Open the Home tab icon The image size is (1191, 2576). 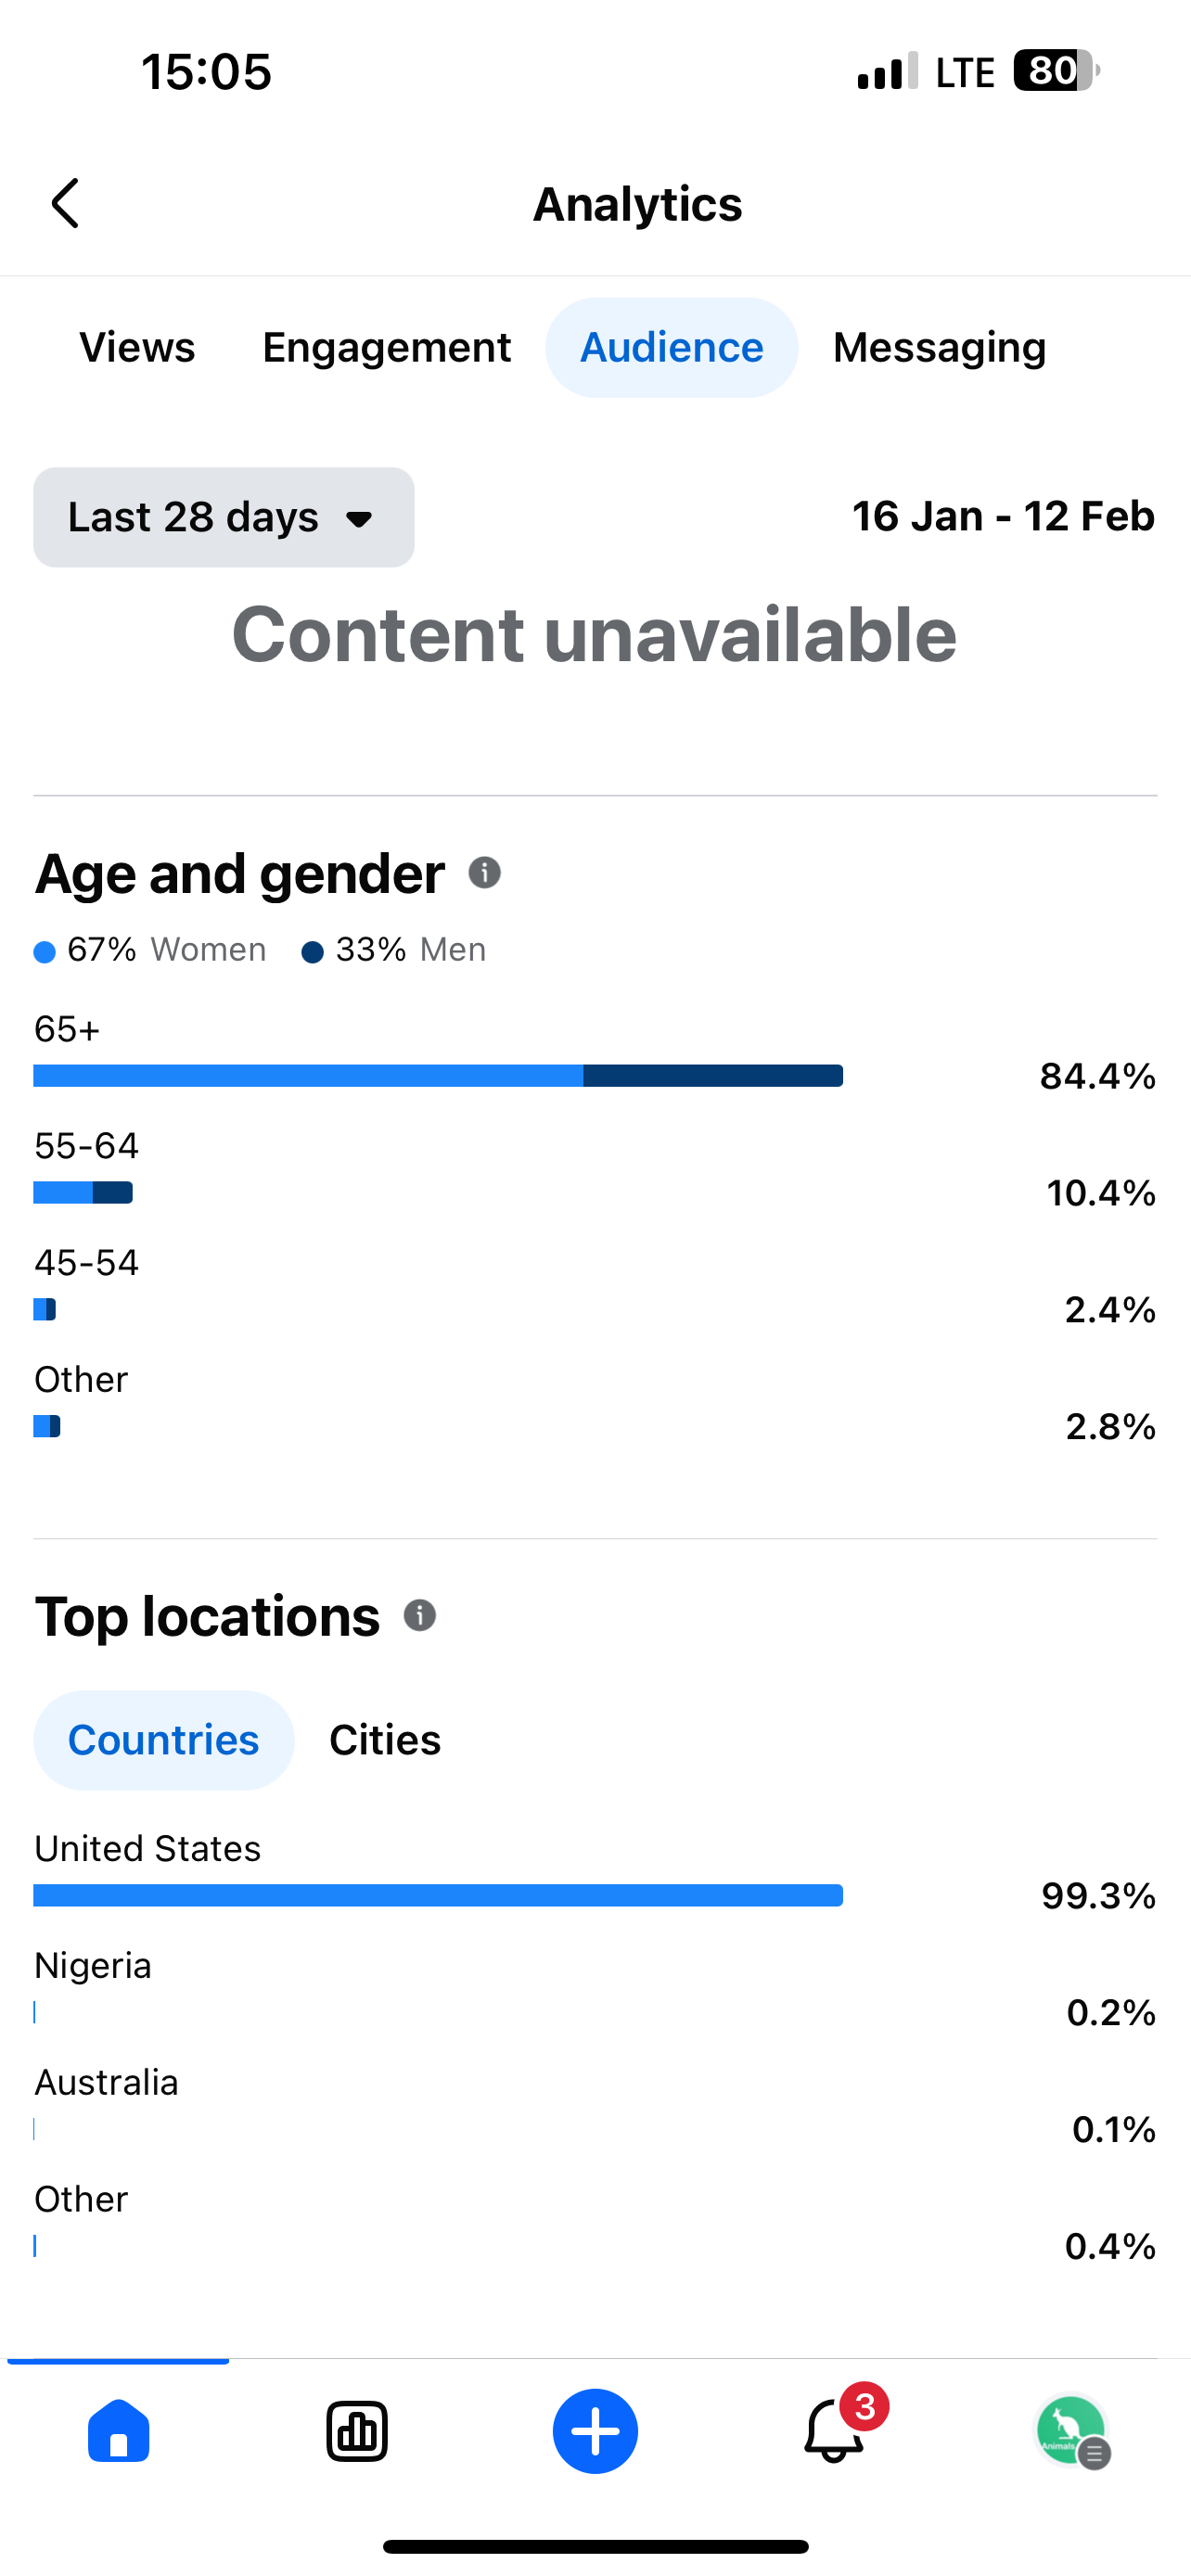[119, 2430]
